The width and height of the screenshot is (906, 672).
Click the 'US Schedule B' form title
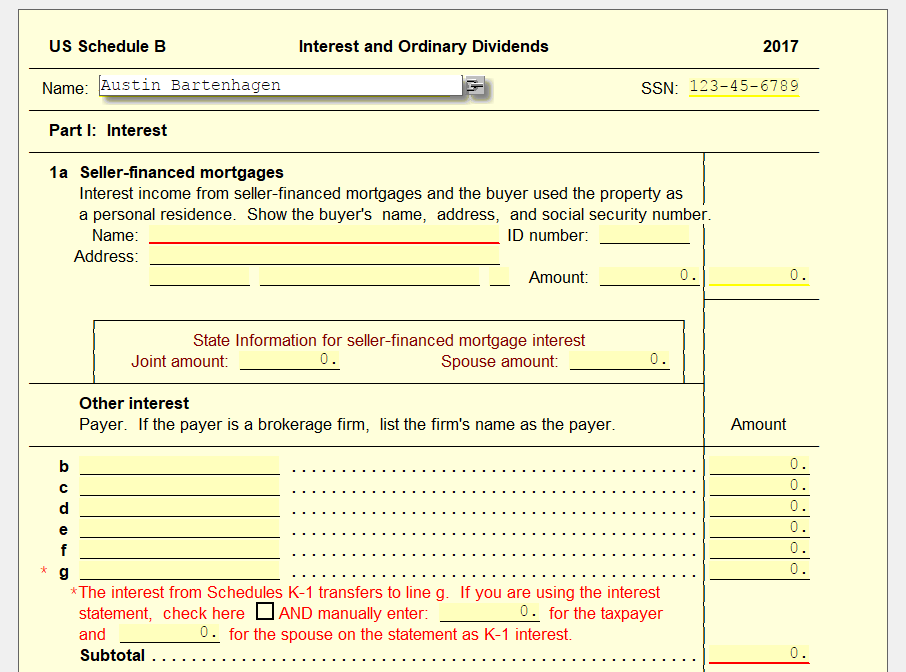tap(107, 46)
